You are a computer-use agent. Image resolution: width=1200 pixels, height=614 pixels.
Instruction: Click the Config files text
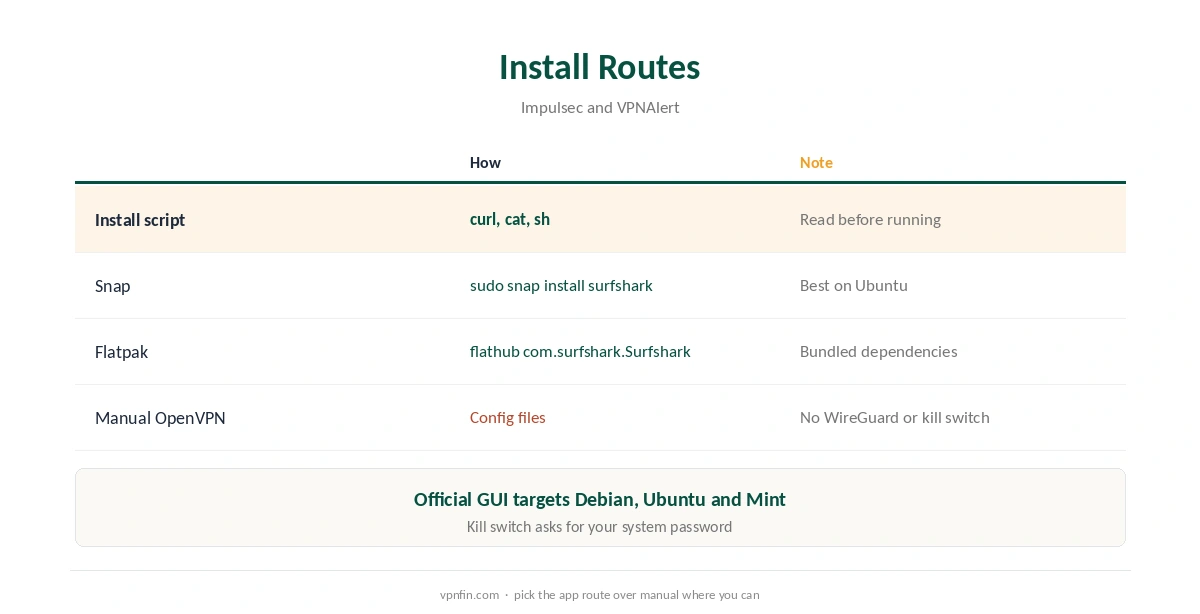point(508,417)
